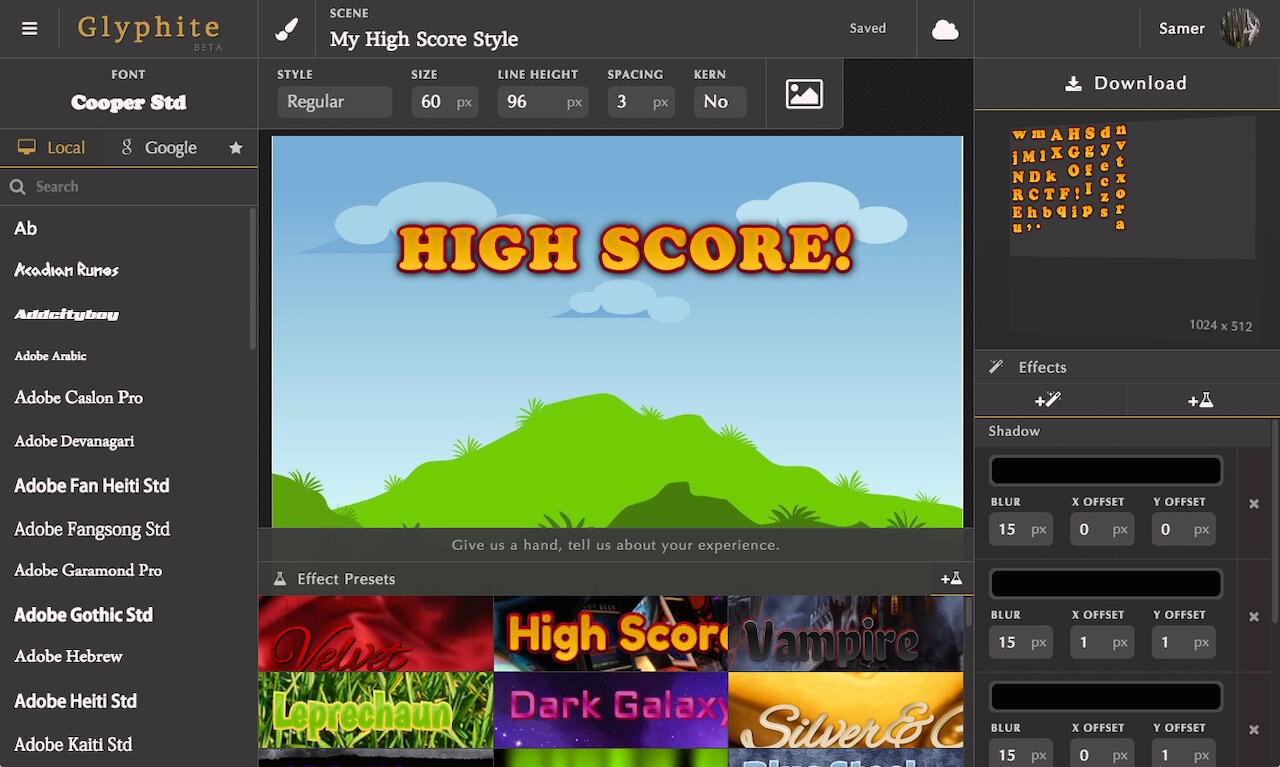This screenshot has width=1280, height=767.
Task: Open the hamburger menu
Action: (x=29, y=29)
